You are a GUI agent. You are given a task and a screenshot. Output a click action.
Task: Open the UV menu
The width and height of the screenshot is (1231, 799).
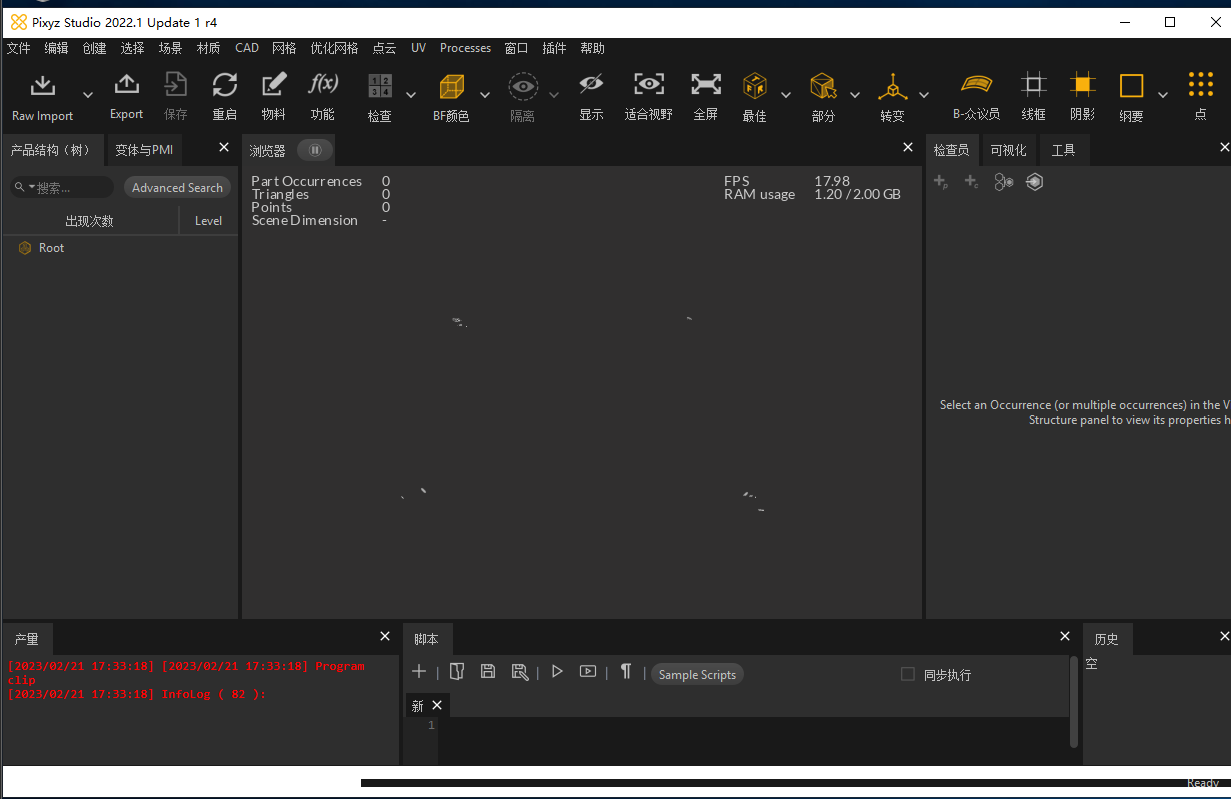coord(418,48)
